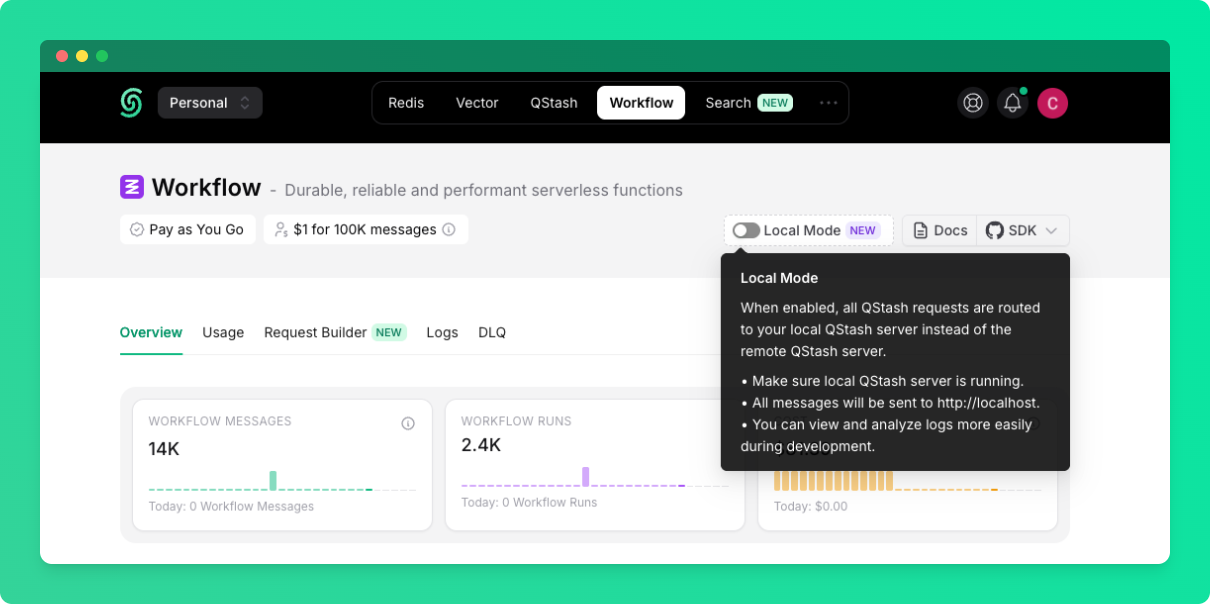Click the 14K workflow messages value
Screen dimensions: 1210x604
pos(164,449)
